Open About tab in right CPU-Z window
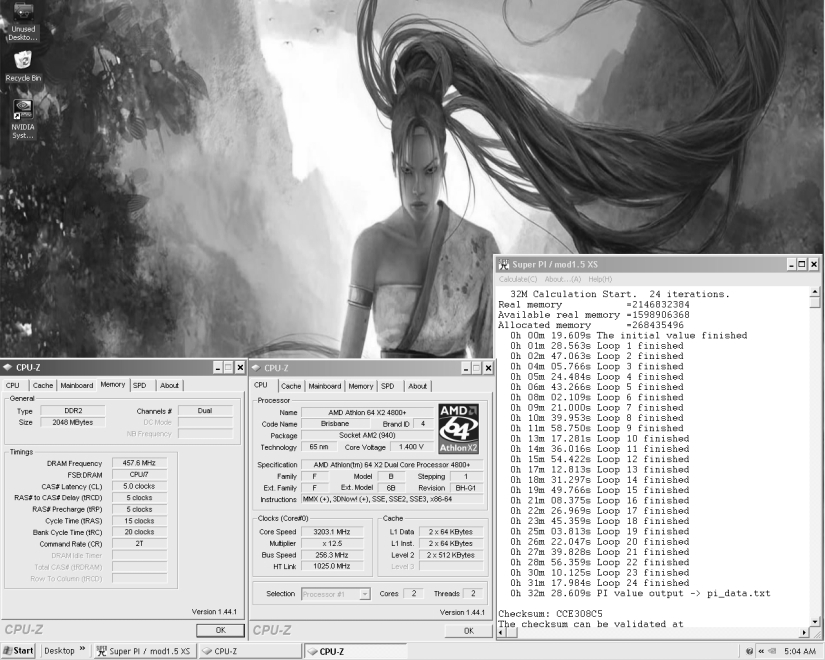This screenshot has width=825, height=660. coord(418,386)
